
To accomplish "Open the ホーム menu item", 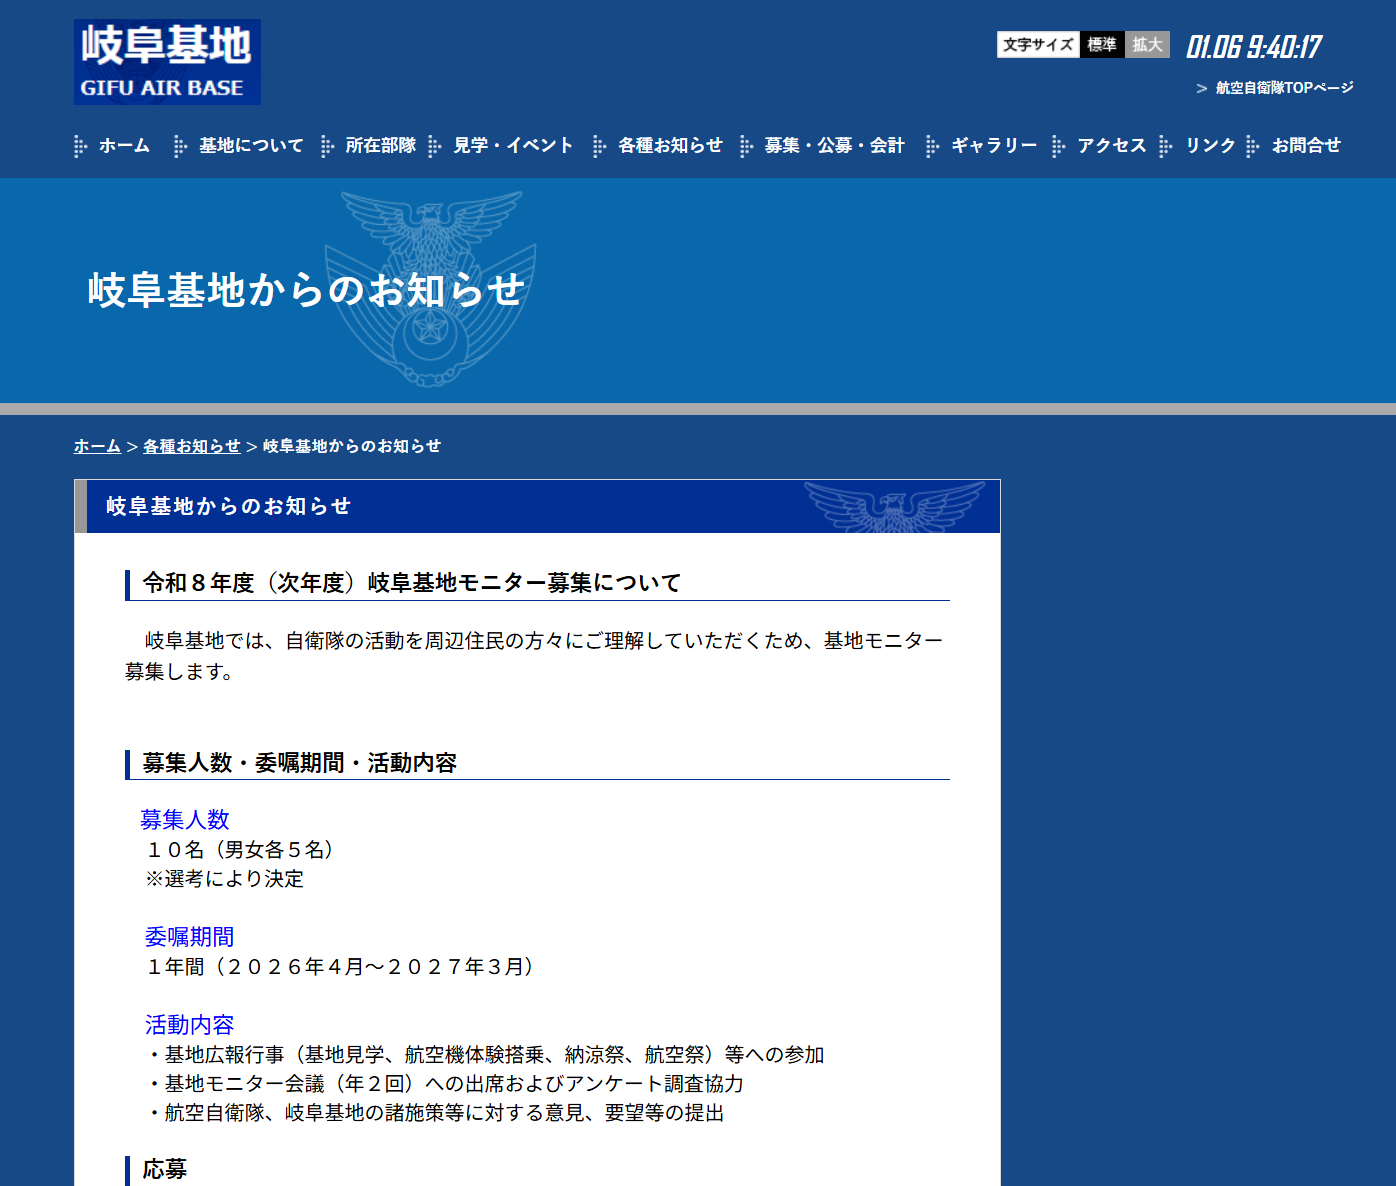I will pos(124,146).
